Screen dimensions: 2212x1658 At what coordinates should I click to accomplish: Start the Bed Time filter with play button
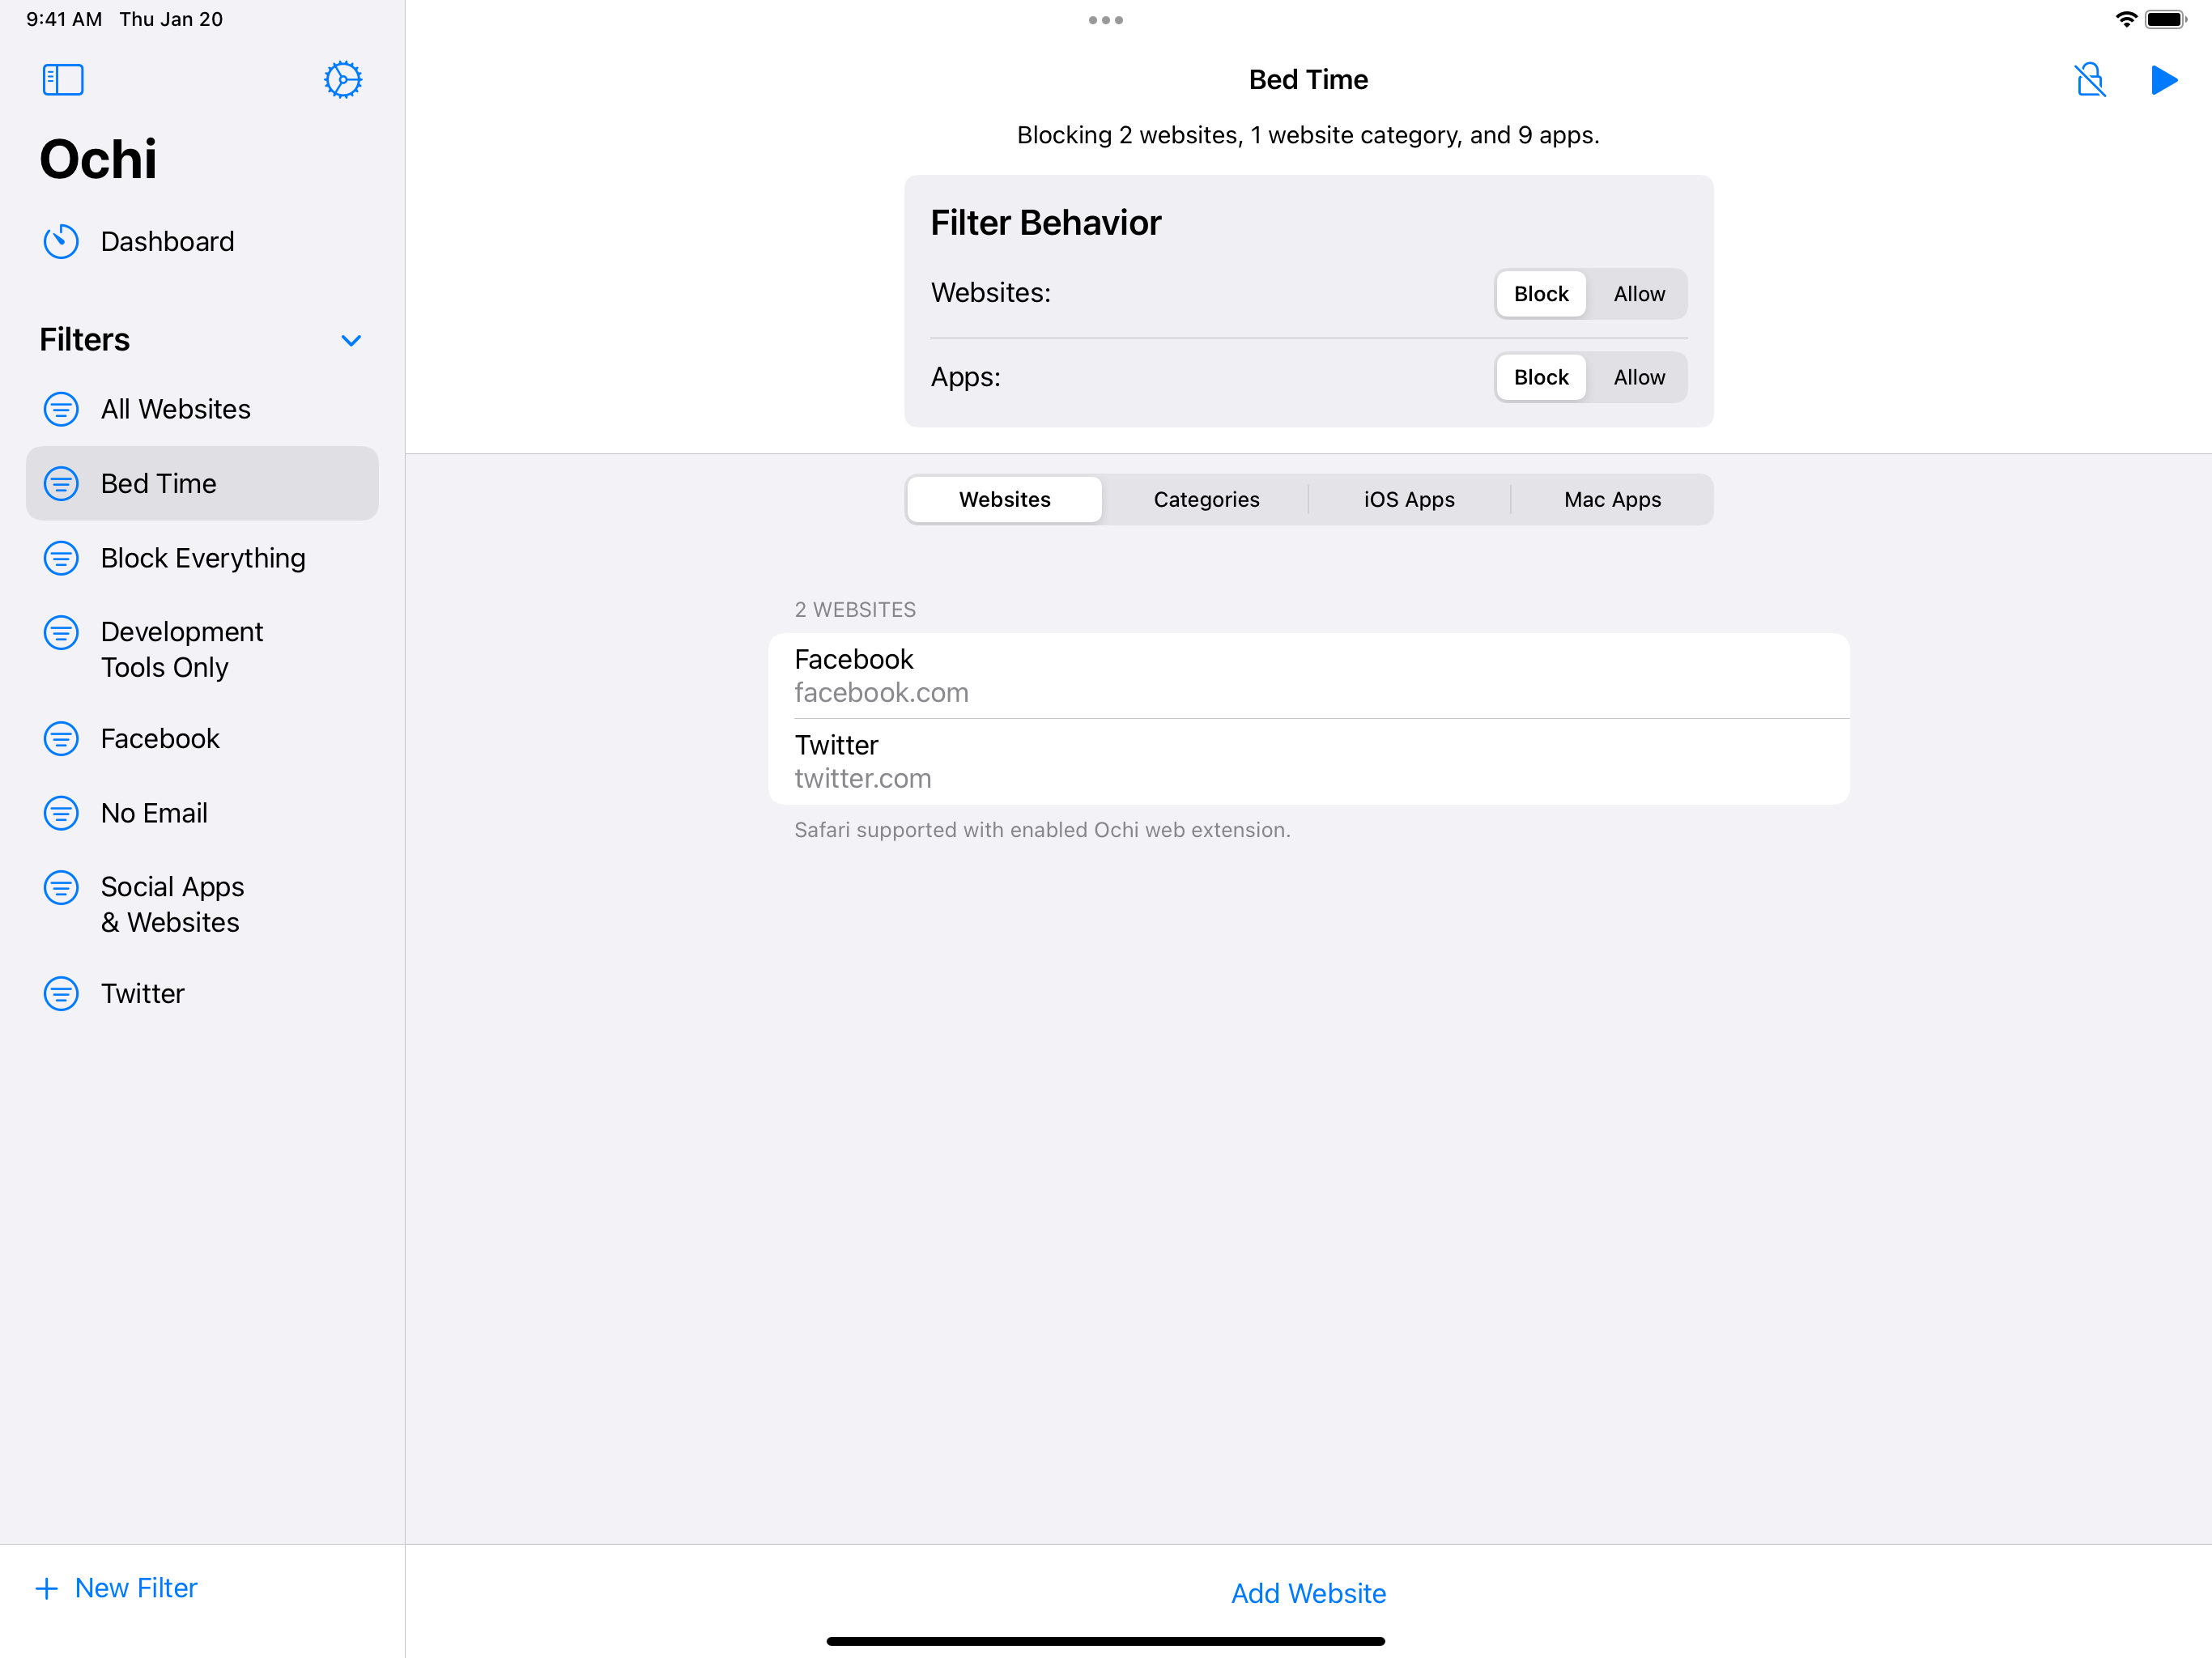pyautogui.click(x=2163, y=80)
